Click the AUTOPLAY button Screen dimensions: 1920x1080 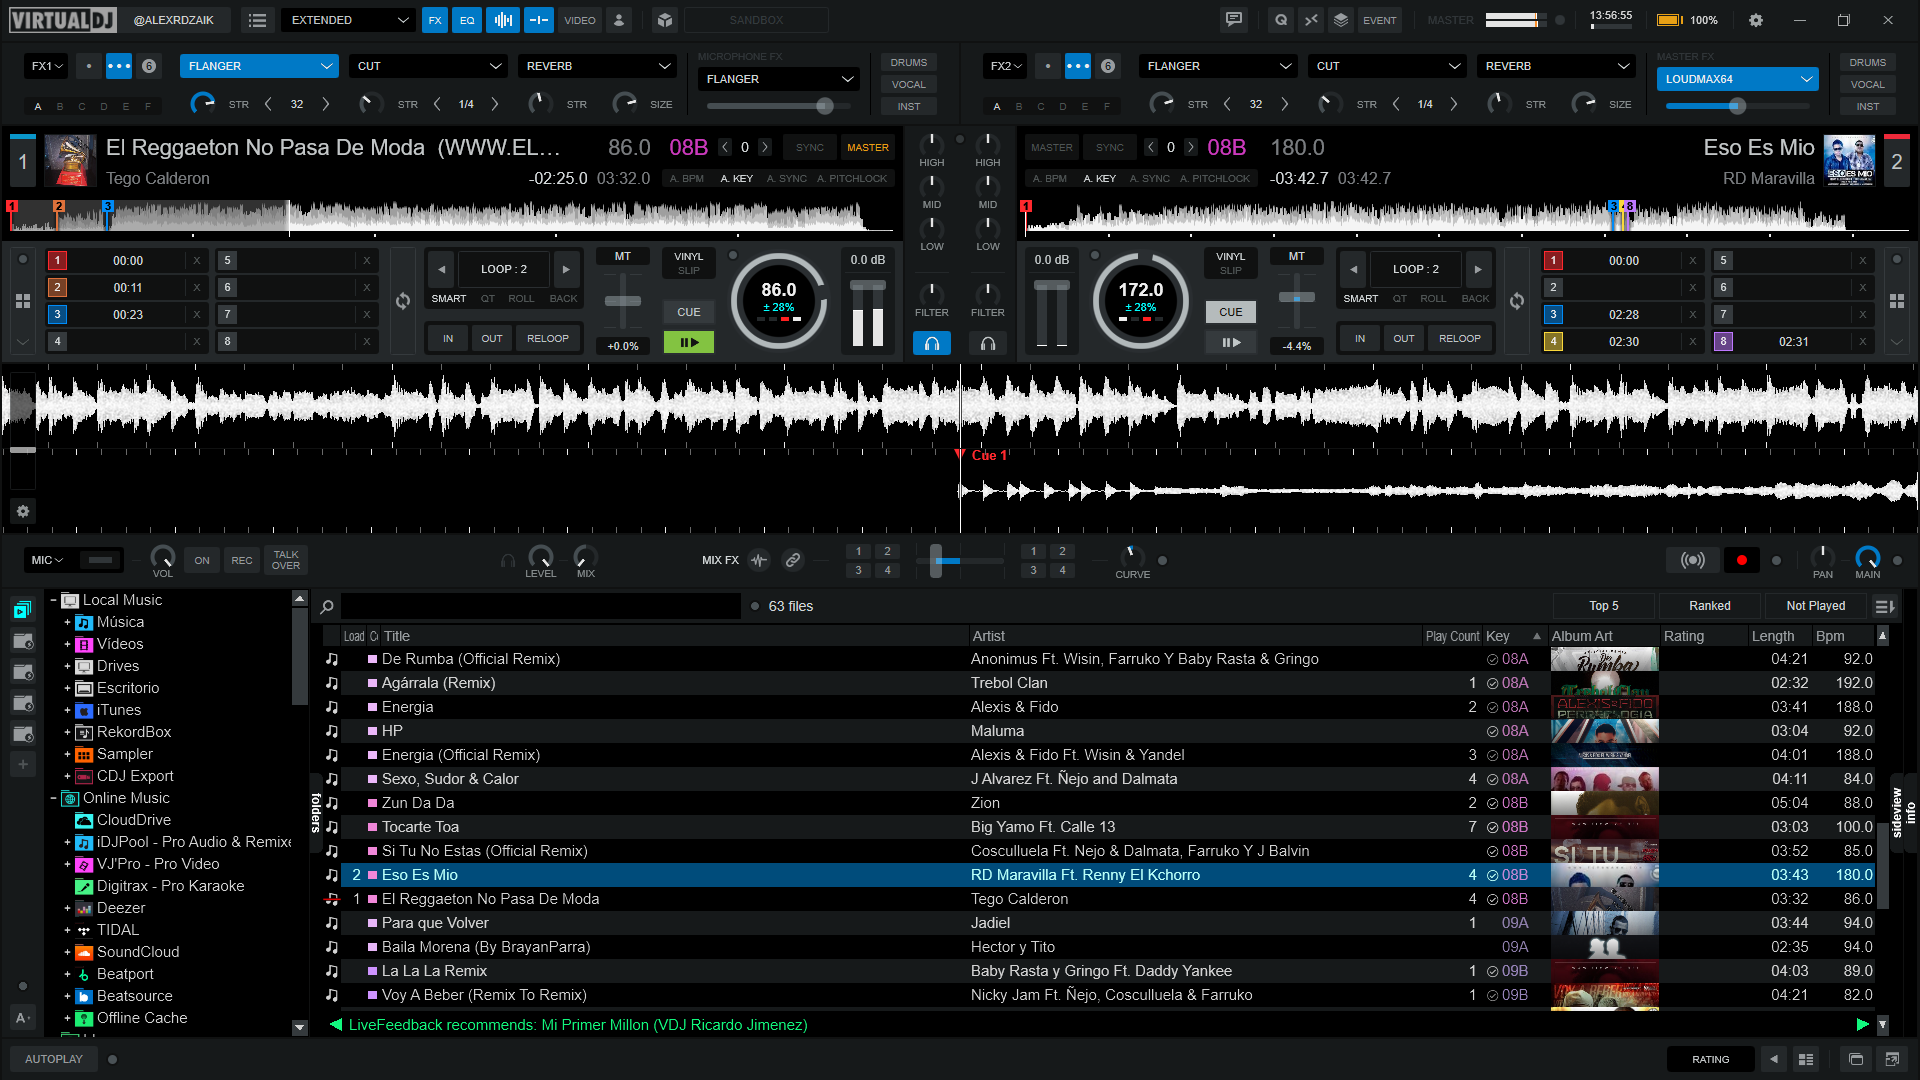pyautogui.click(x=54, y=1059)
